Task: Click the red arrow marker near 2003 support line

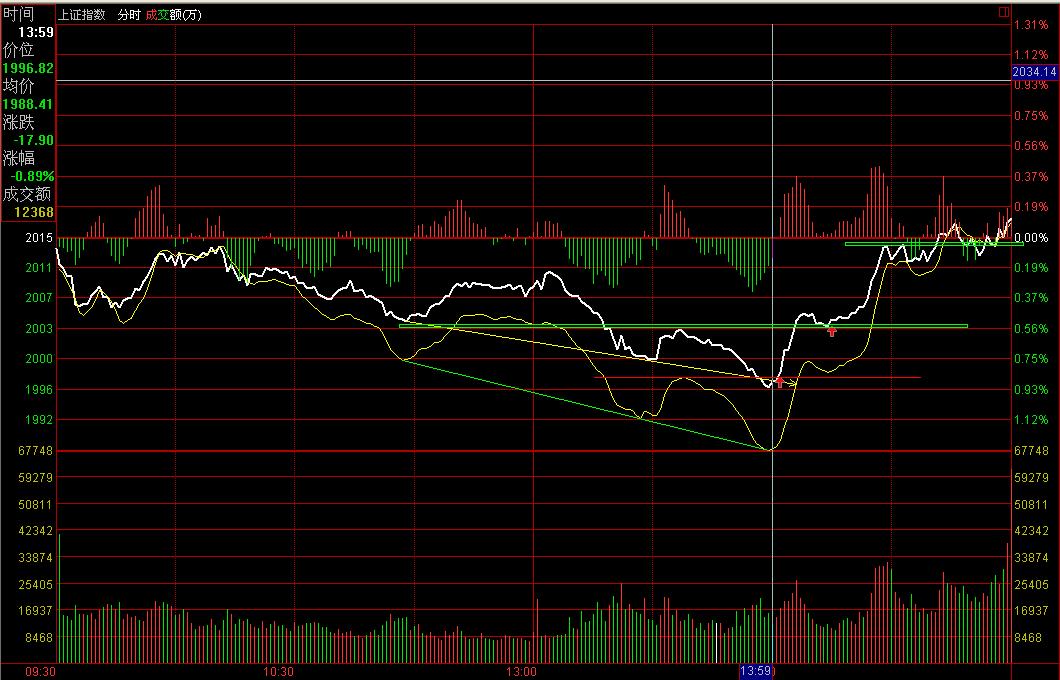Action: 831,331
